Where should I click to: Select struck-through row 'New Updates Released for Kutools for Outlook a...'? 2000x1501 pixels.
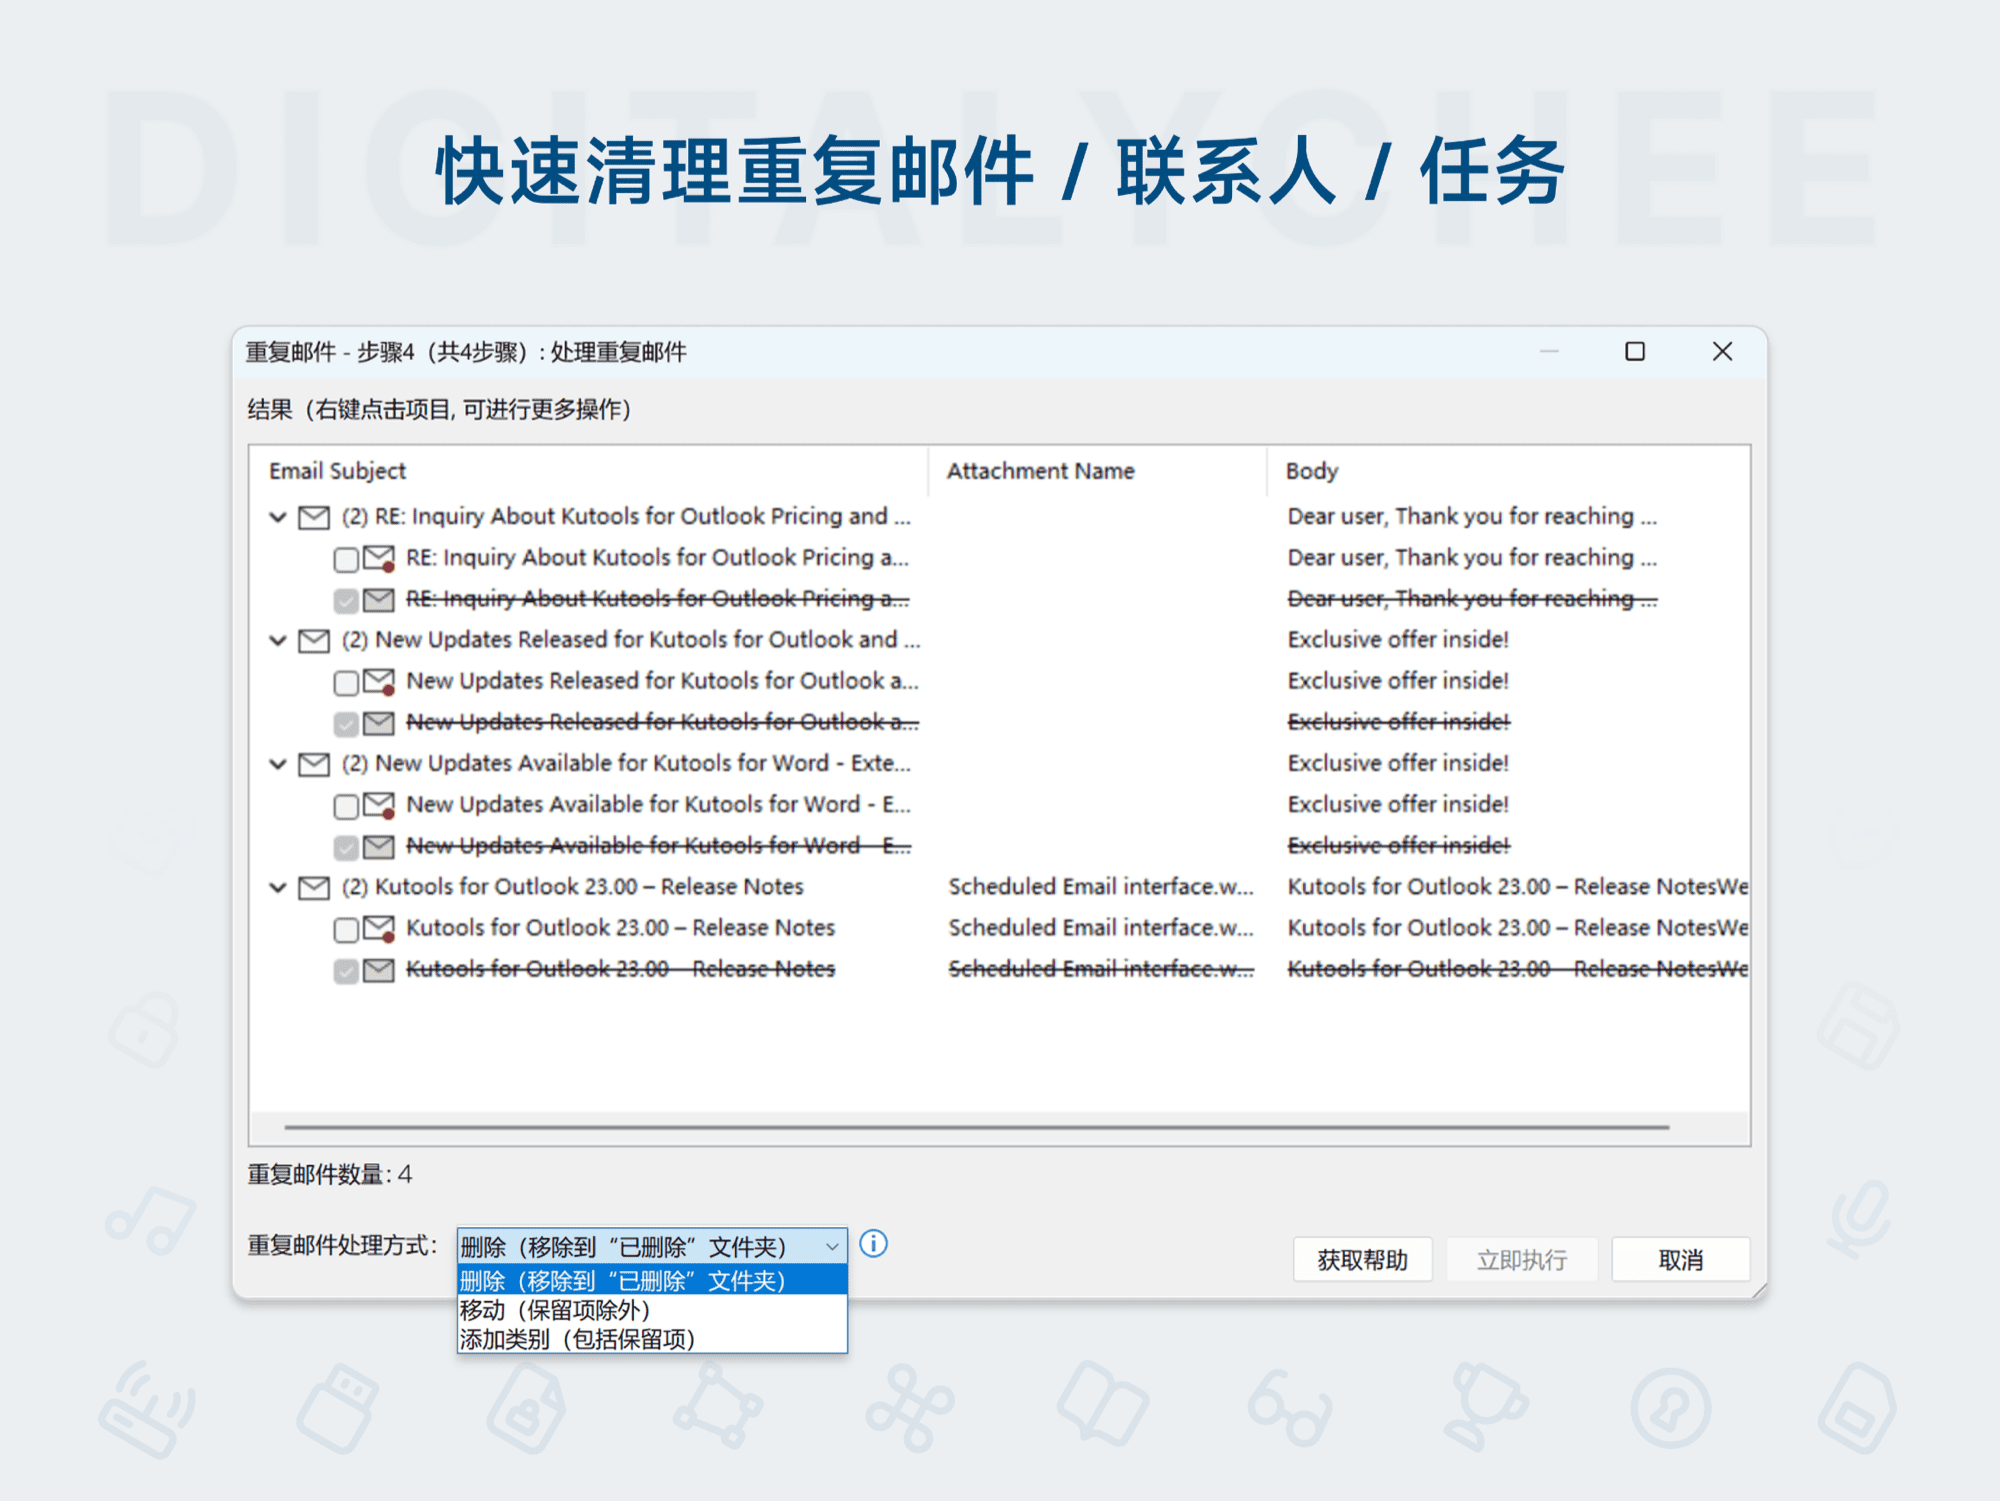point(662,722)
